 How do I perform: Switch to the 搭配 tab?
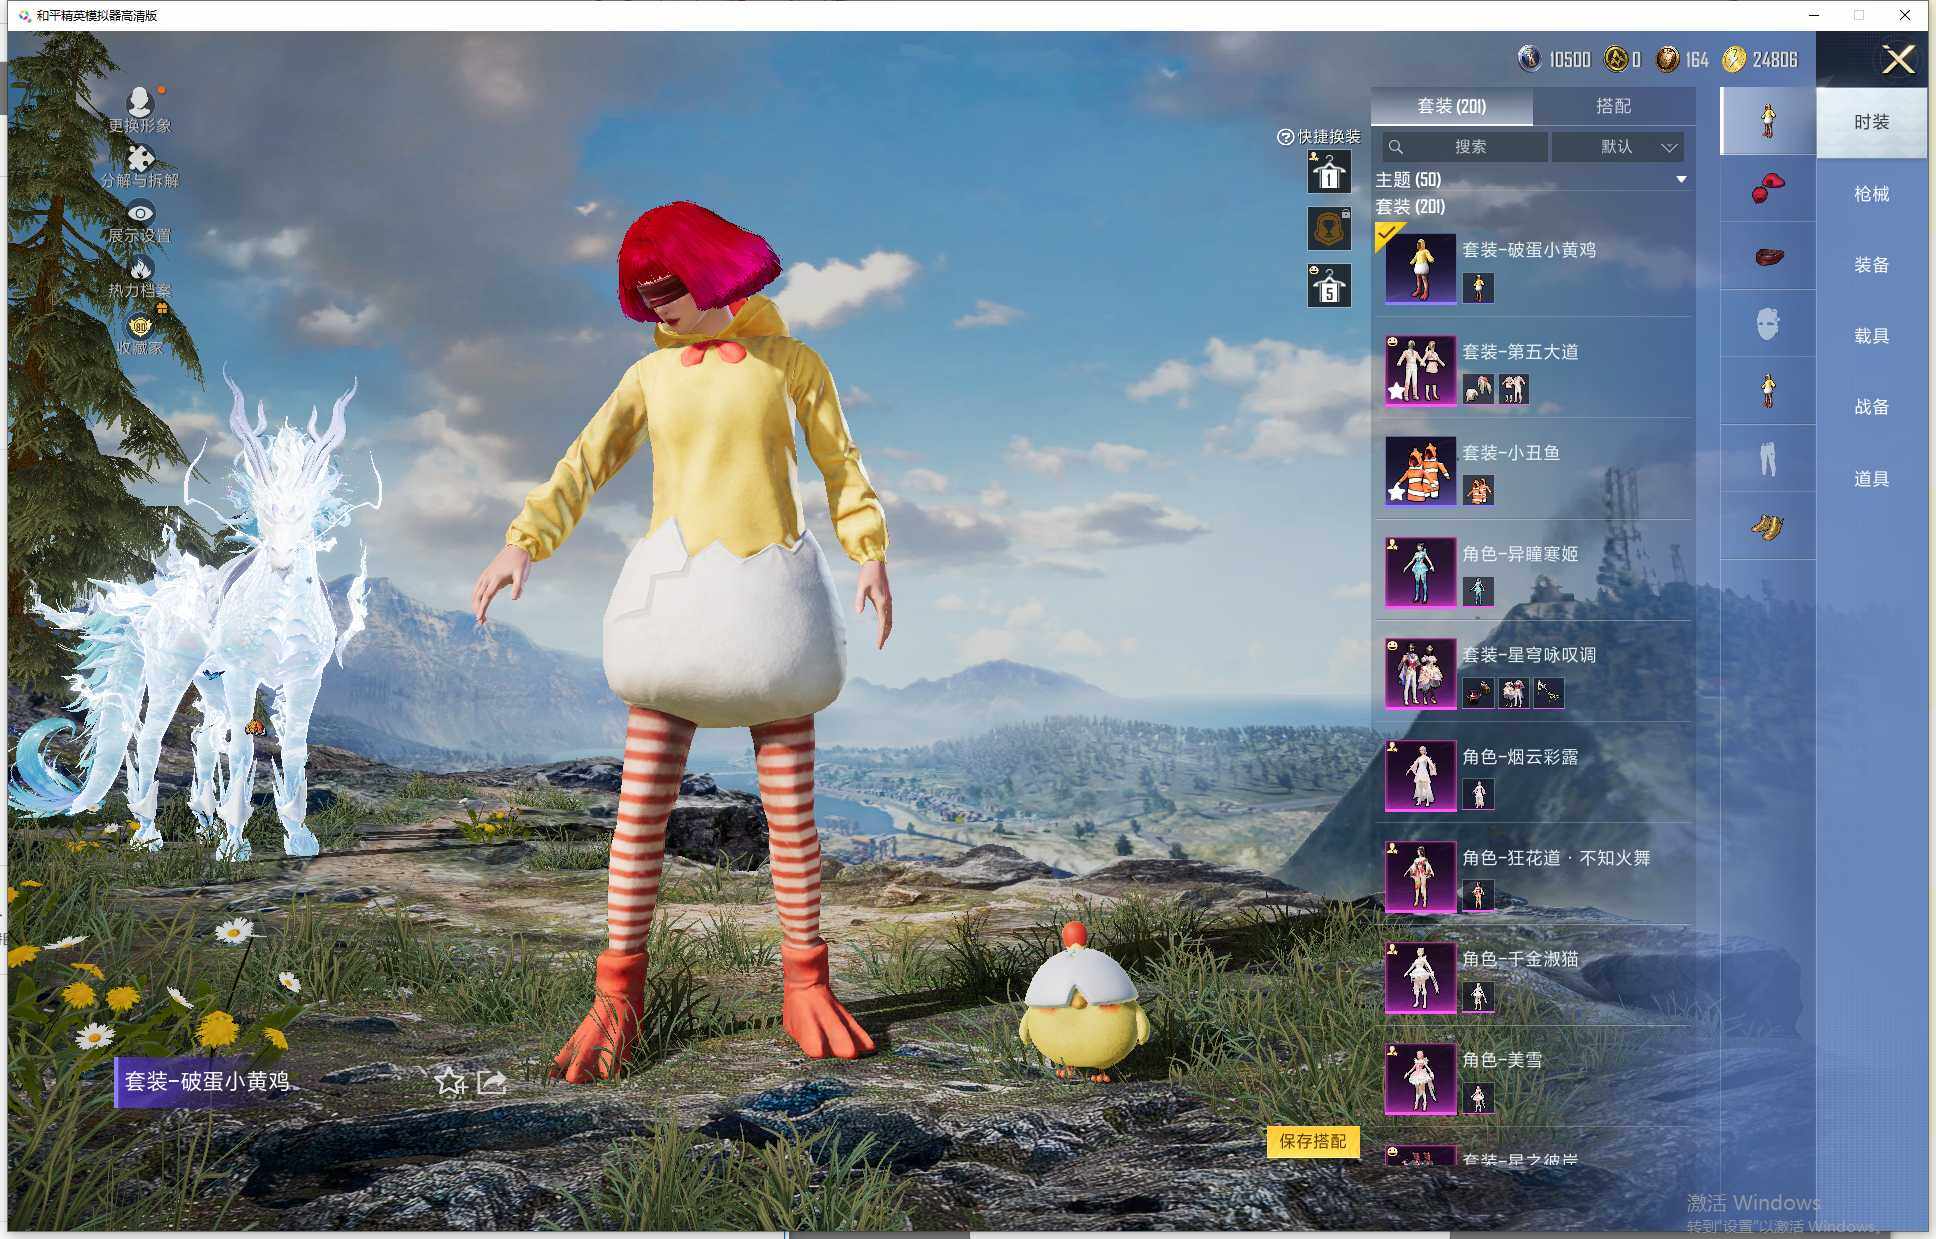pos(1613,106)
